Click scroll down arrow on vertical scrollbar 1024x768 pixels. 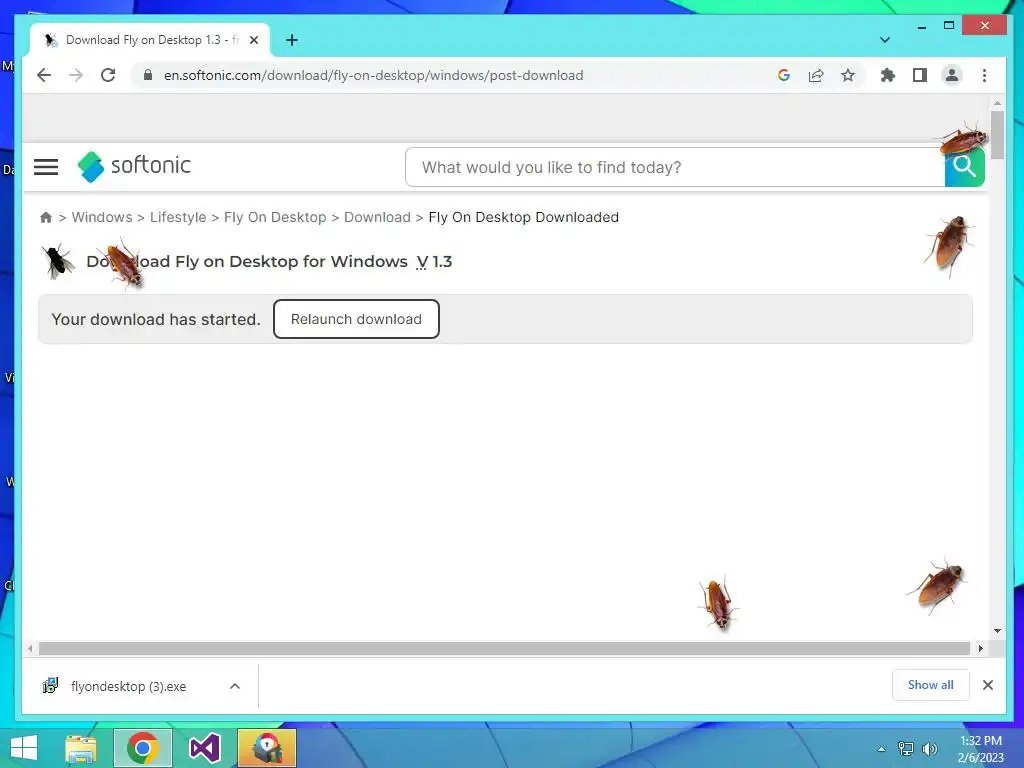[x=997, y=631]
